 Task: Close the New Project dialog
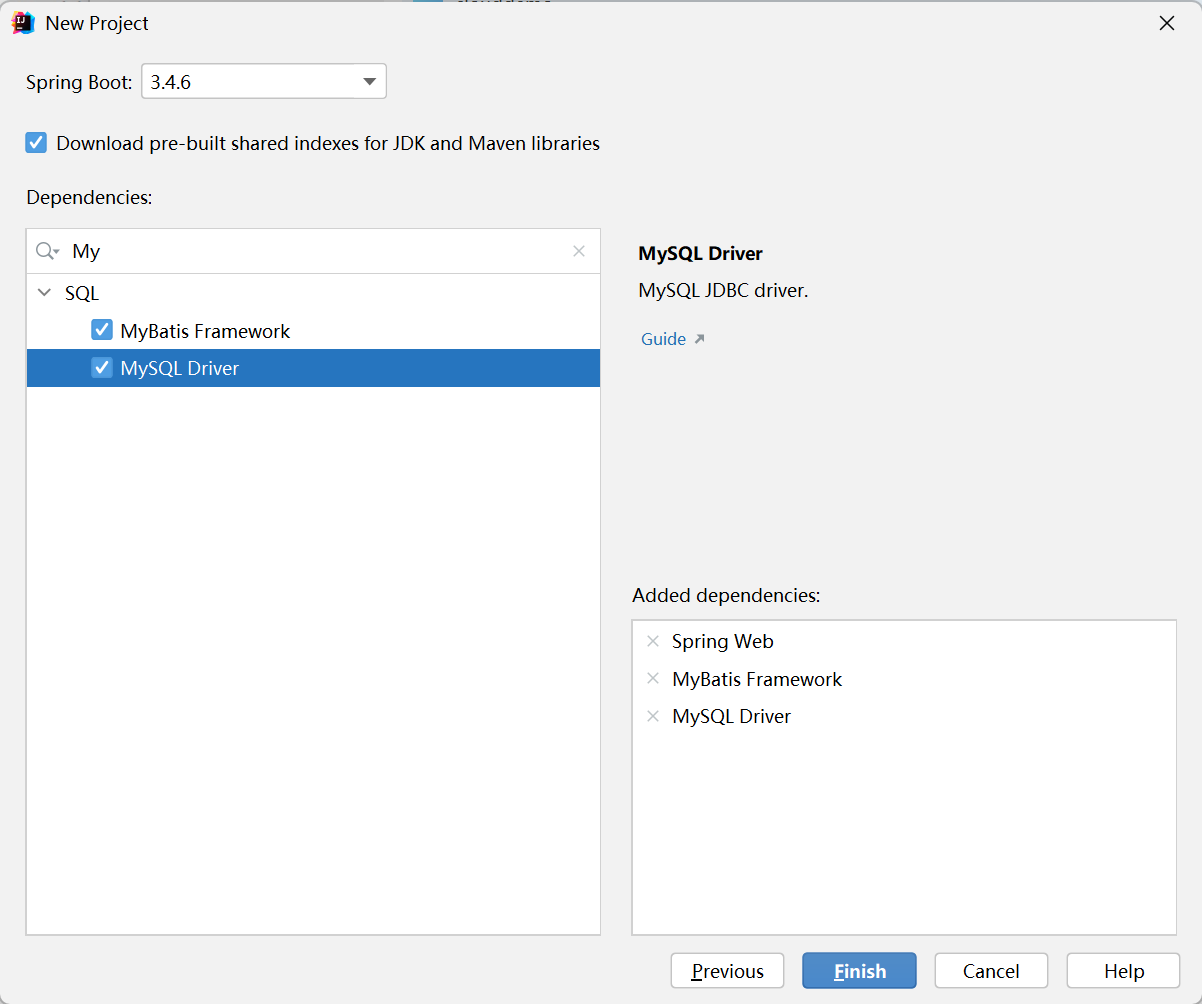1166,23
